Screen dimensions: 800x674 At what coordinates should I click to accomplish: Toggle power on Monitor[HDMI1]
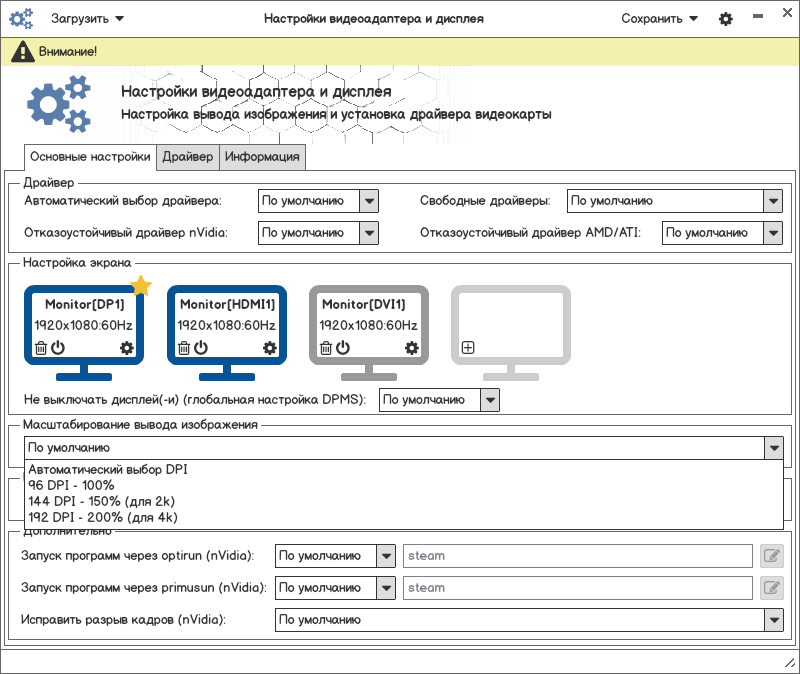pos(201,348)
